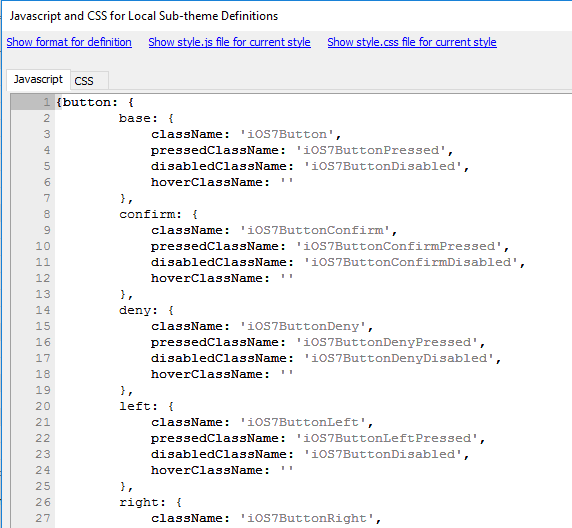Select the Javascript tab
This screenshot has height=528, width=572.
(38, 79)
